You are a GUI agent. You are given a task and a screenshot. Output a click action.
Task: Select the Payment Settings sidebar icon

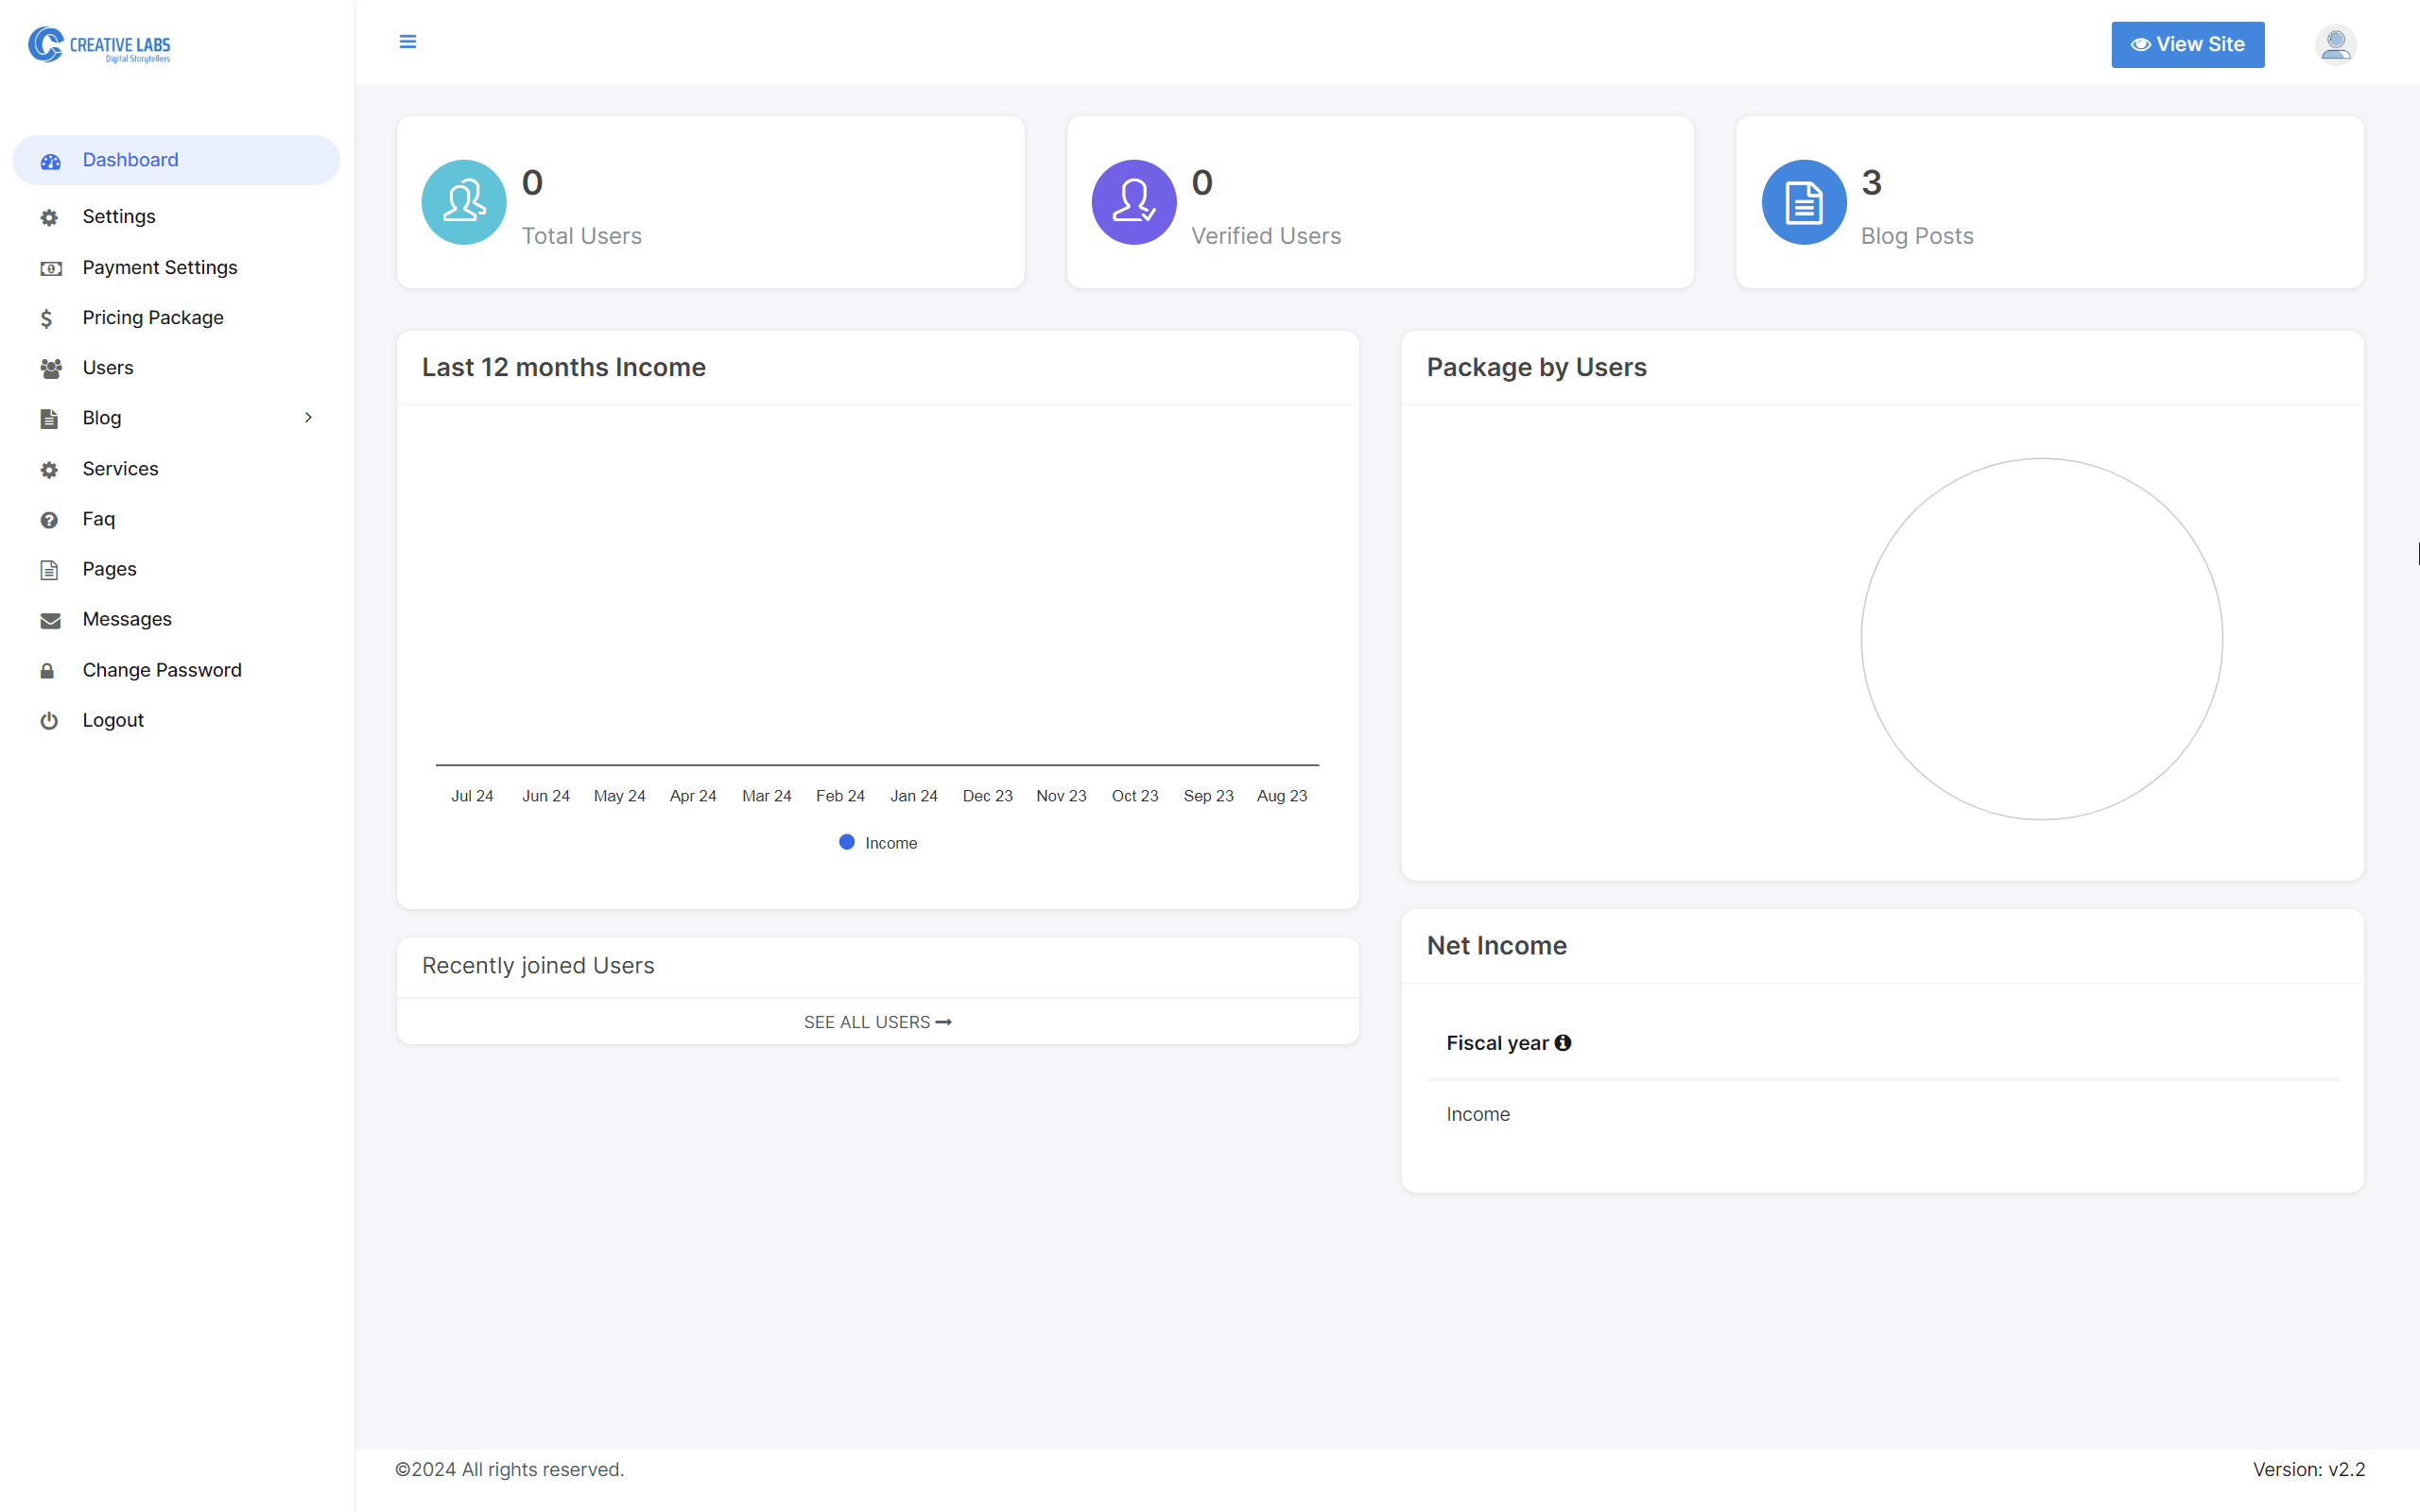point(50,268)
